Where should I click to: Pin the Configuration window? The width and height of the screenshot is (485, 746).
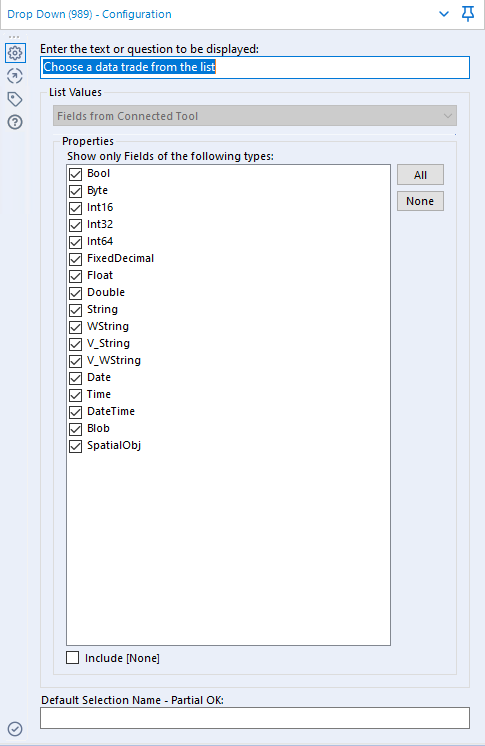(468, 14)
